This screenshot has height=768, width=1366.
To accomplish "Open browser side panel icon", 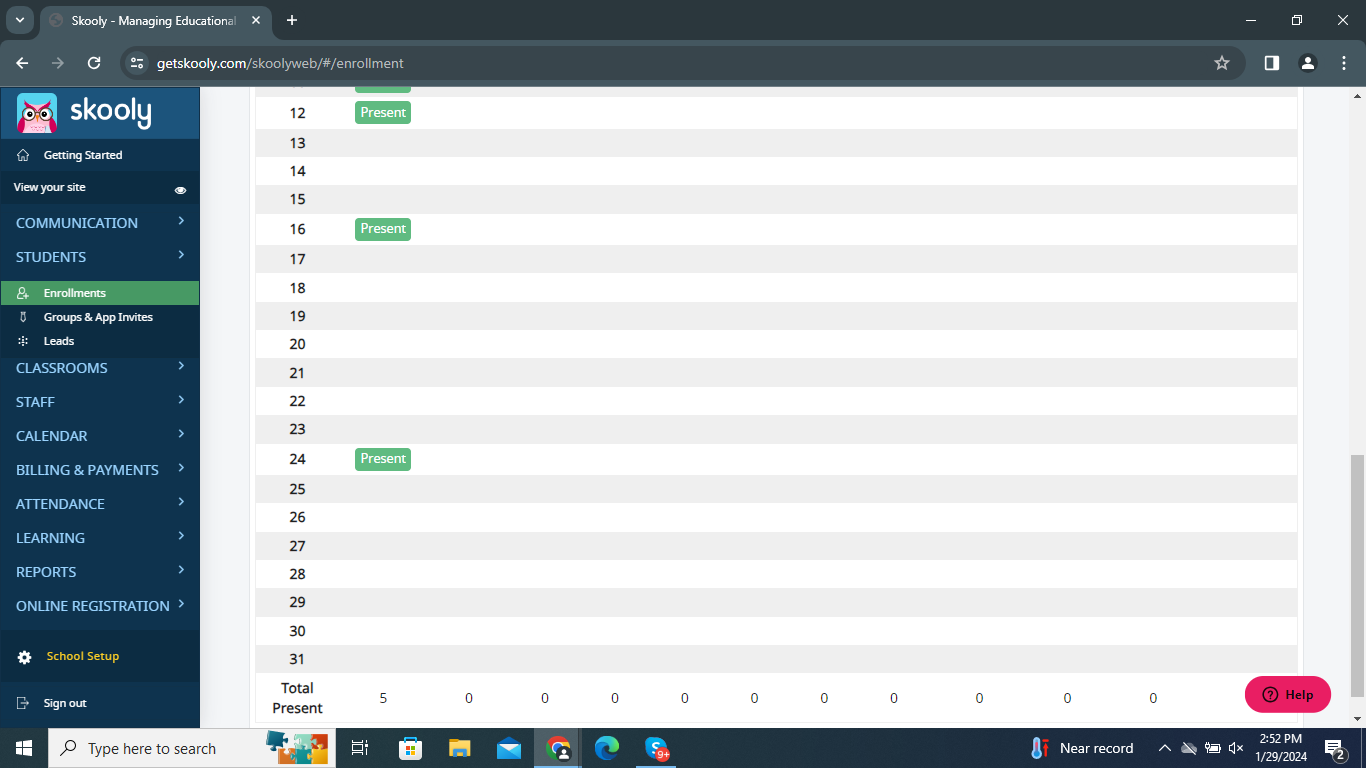I will click(x=1272, y=63).
